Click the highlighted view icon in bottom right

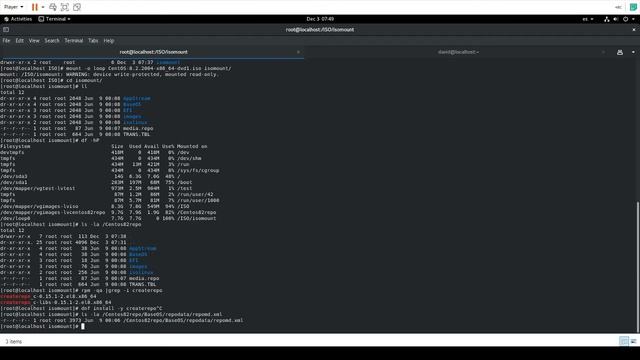click(x=624, y=341)
